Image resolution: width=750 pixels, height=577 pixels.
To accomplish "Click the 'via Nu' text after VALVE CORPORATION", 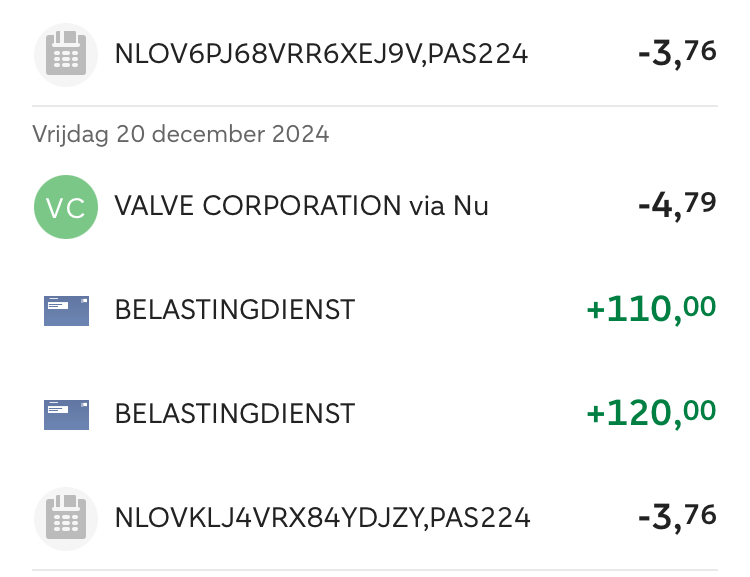I will pyautogui.click(x=449, y=207).
